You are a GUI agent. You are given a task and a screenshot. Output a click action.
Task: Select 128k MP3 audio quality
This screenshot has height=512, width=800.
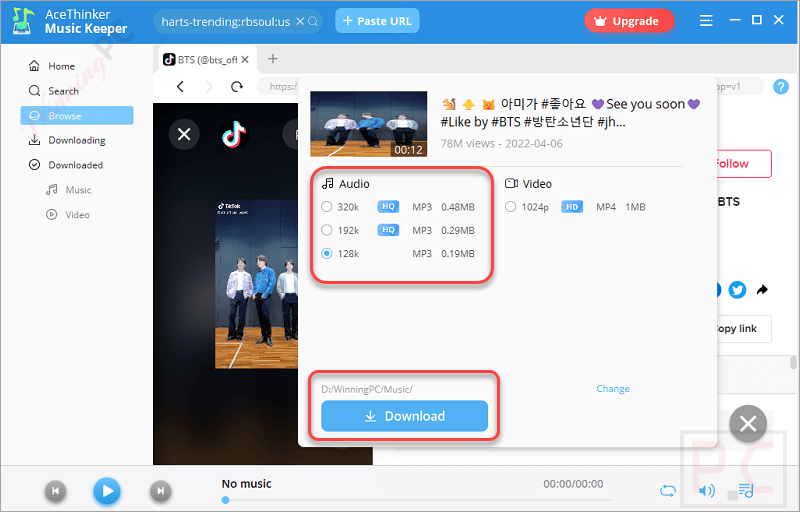[327, 253]
